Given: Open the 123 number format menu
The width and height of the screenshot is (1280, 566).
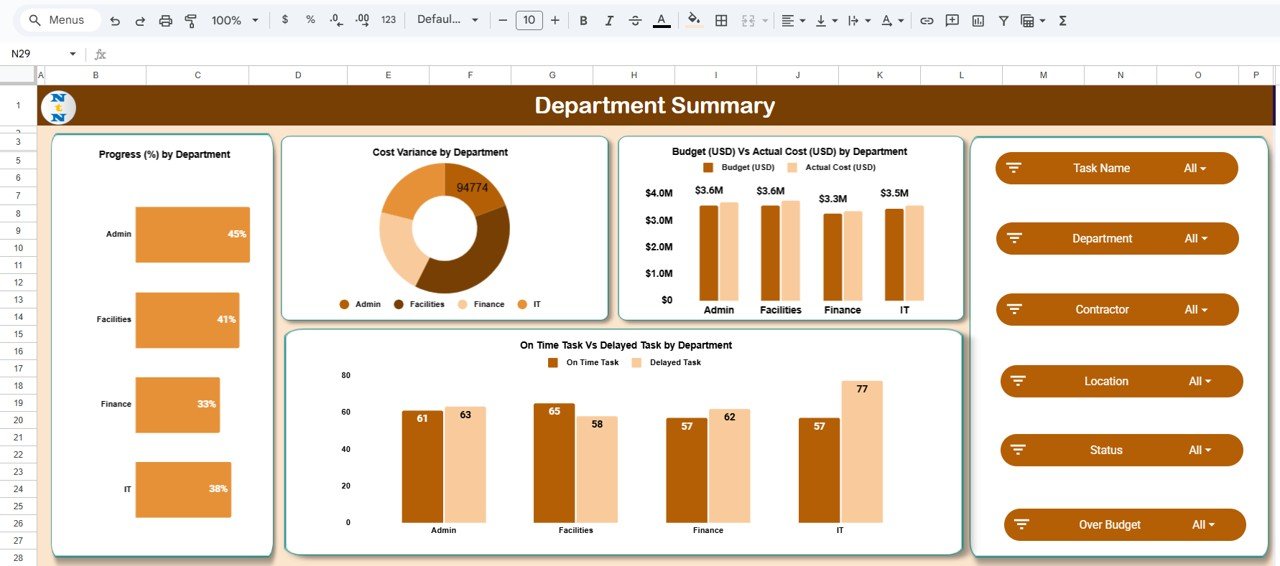Looking at the screenshot, I should coord(388,20).
